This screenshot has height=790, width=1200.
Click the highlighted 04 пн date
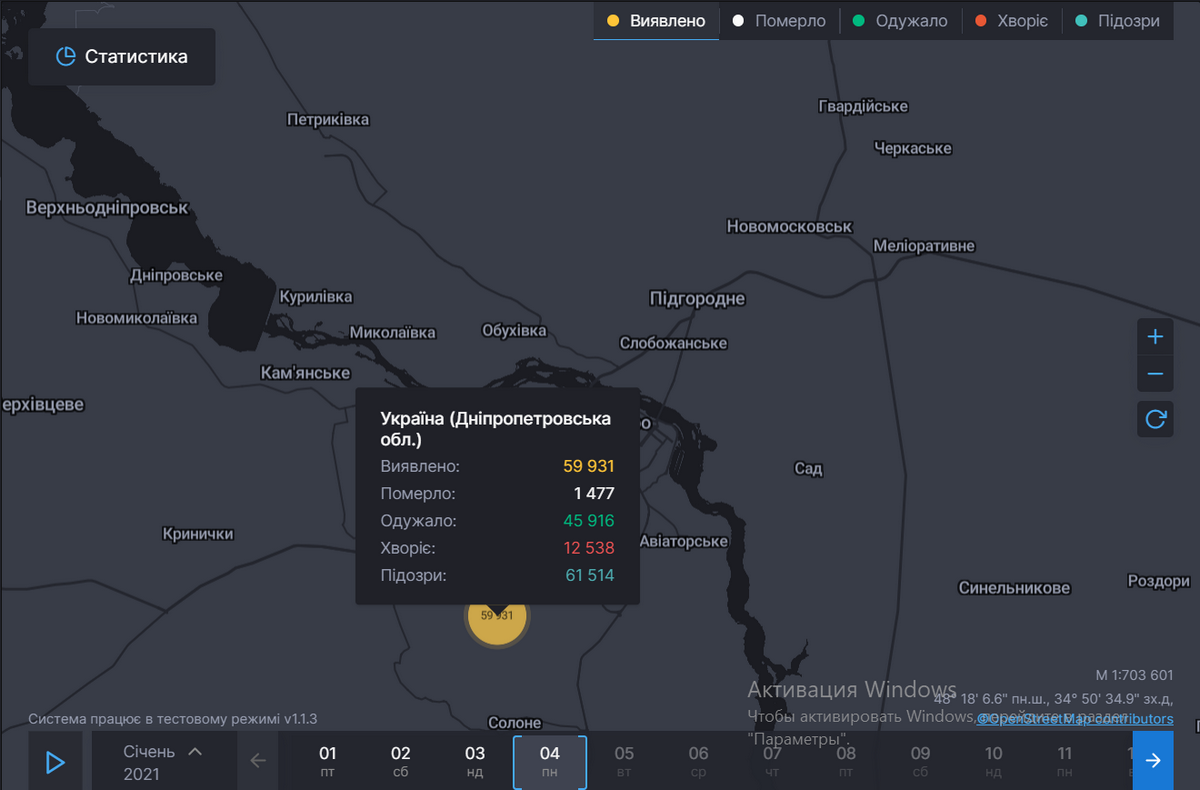click(x=549, y=761)
